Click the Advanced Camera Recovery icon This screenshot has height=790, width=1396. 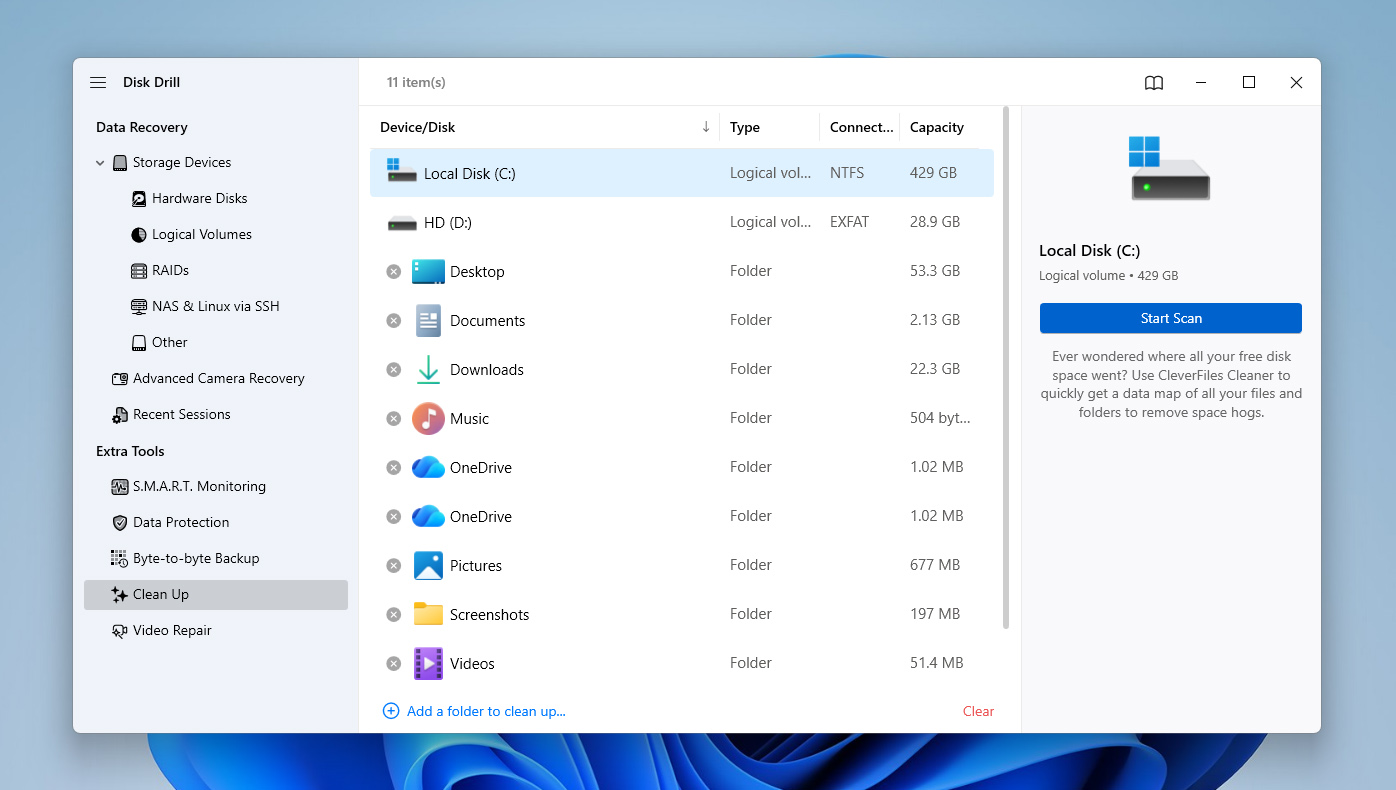pyautogui.click(x=120, y=379)
